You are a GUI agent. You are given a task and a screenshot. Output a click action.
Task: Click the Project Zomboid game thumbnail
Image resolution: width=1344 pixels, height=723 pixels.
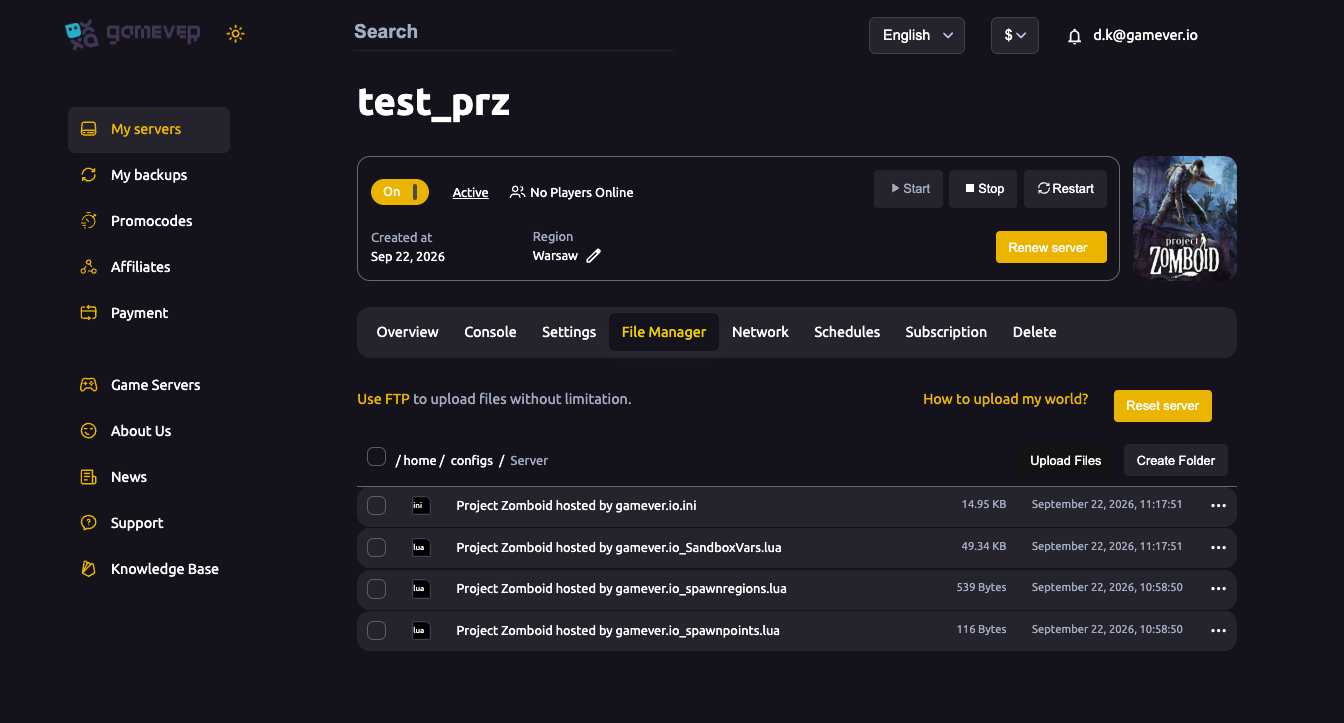pyautogui.click(x=1185, y=218)
